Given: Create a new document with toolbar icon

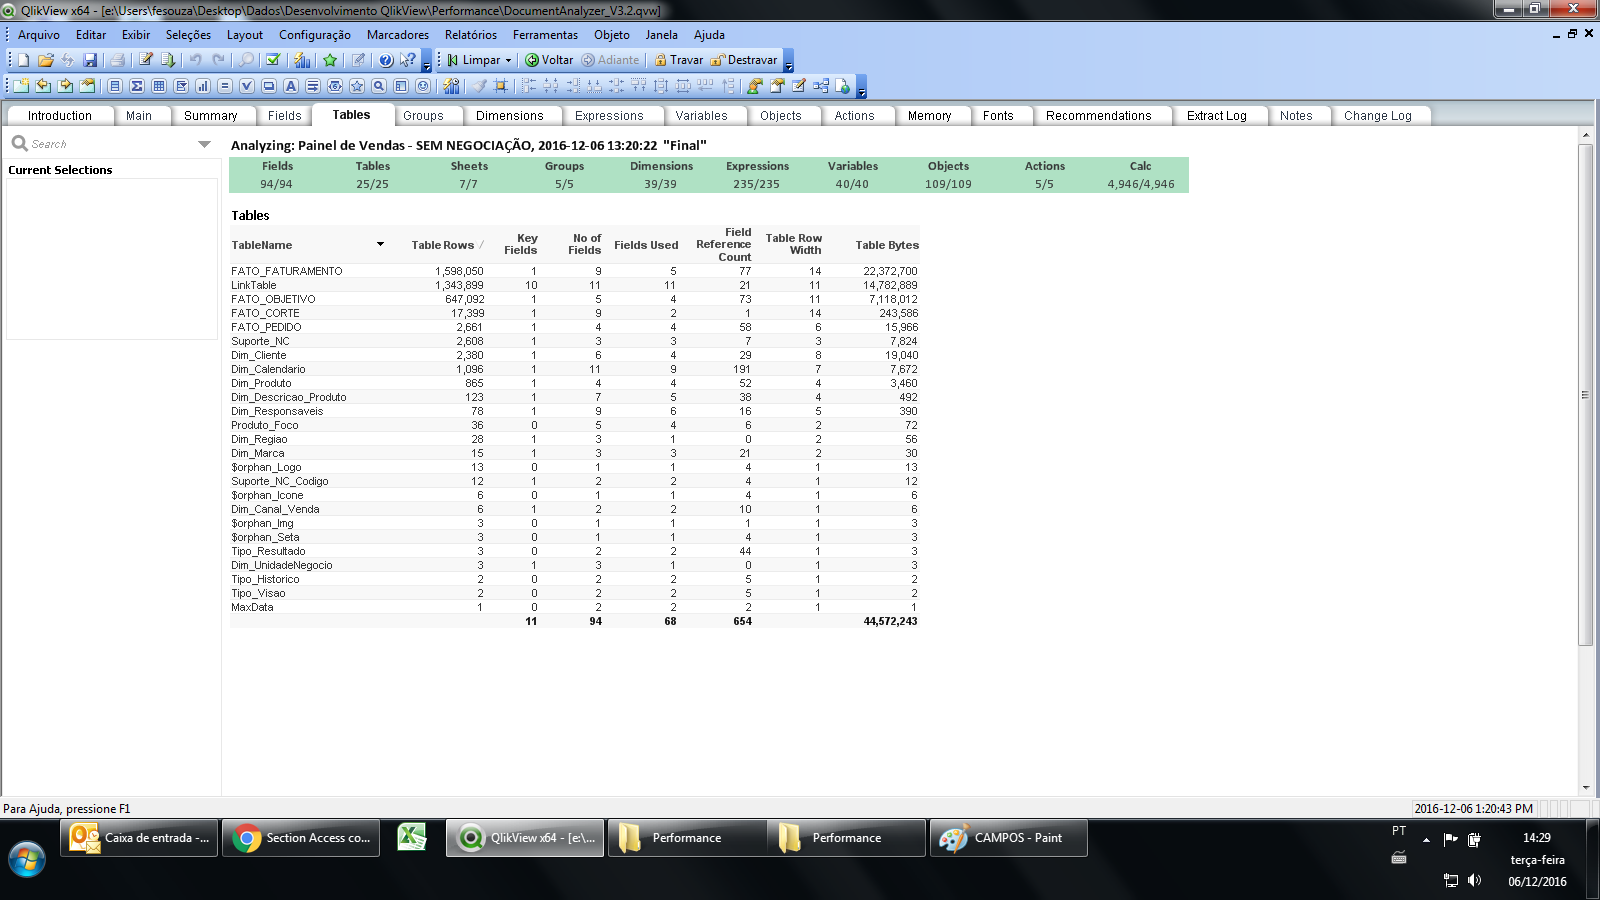Looking at the screenshot, I should pos(23,60).
